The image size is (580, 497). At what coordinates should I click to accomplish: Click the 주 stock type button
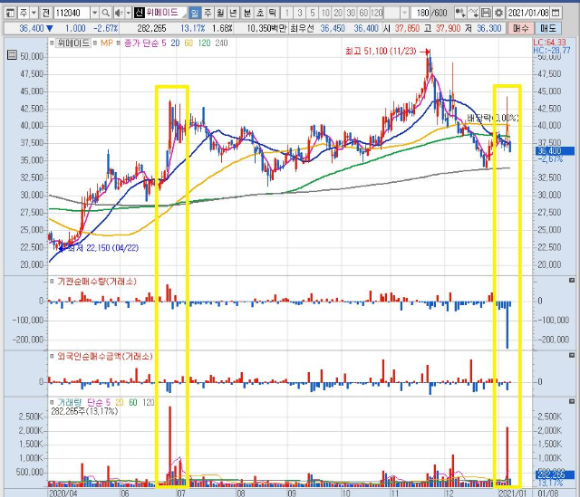tap(23, 13)
